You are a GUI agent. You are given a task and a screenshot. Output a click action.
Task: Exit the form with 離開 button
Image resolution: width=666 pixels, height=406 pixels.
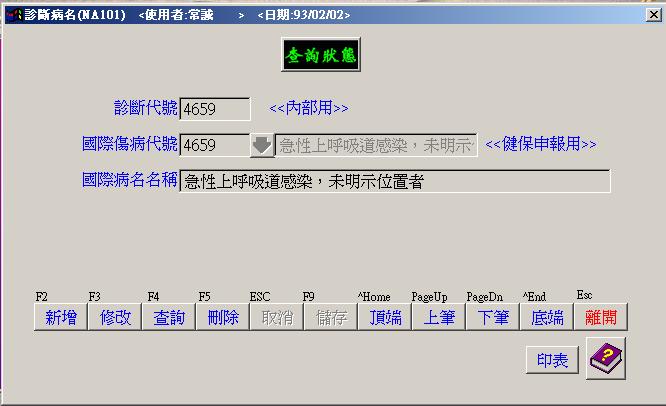(x=601, y=318)
